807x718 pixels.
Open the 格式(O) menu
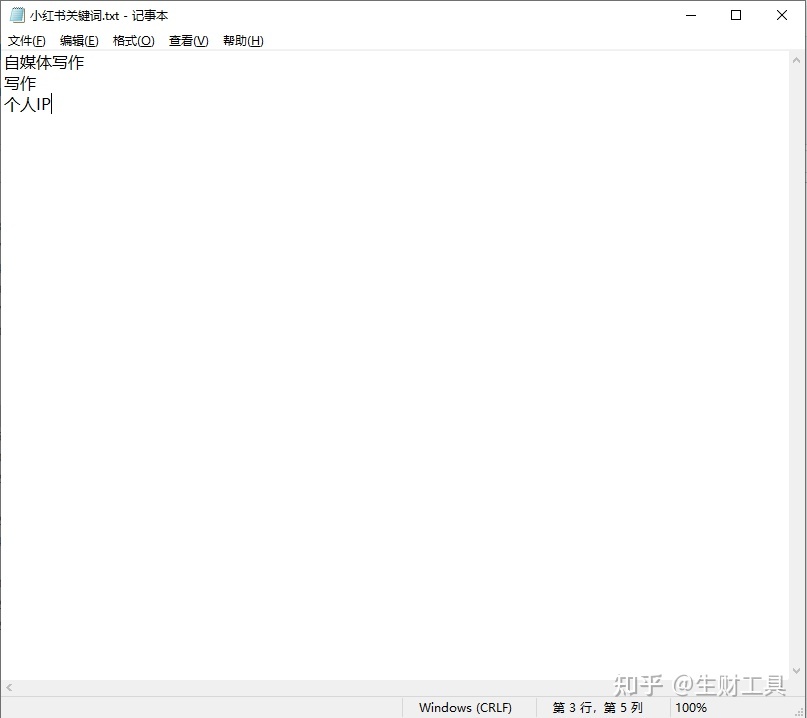coord(133,41)
